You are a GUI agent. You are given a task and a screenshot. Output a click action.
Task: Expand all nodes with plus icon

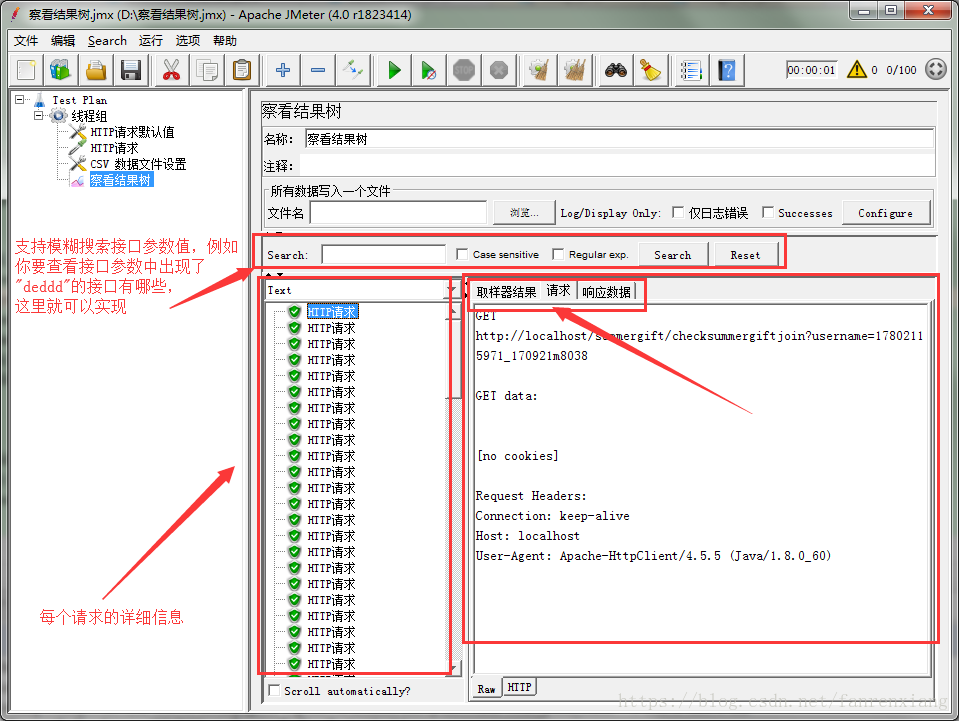283,70
